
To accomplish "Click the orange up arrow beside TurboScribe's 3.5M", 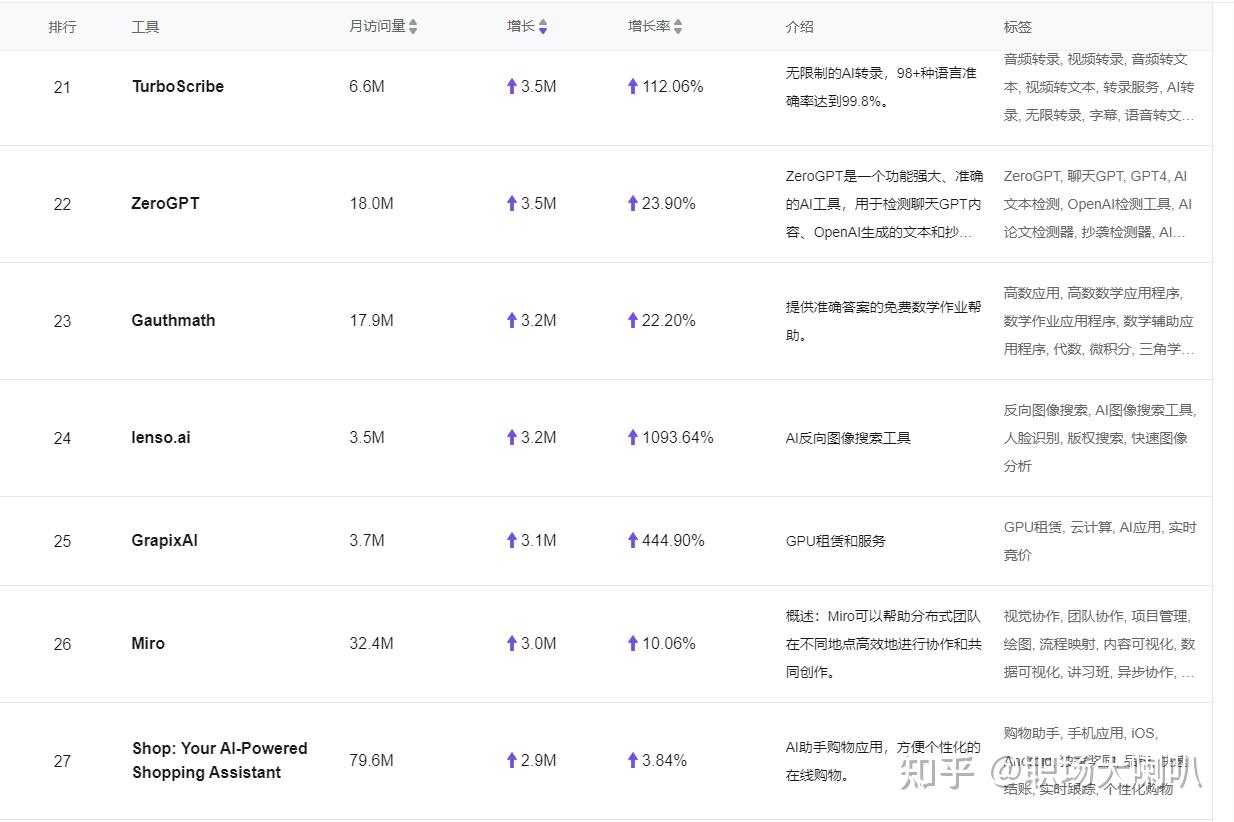I will click(511, 86).
